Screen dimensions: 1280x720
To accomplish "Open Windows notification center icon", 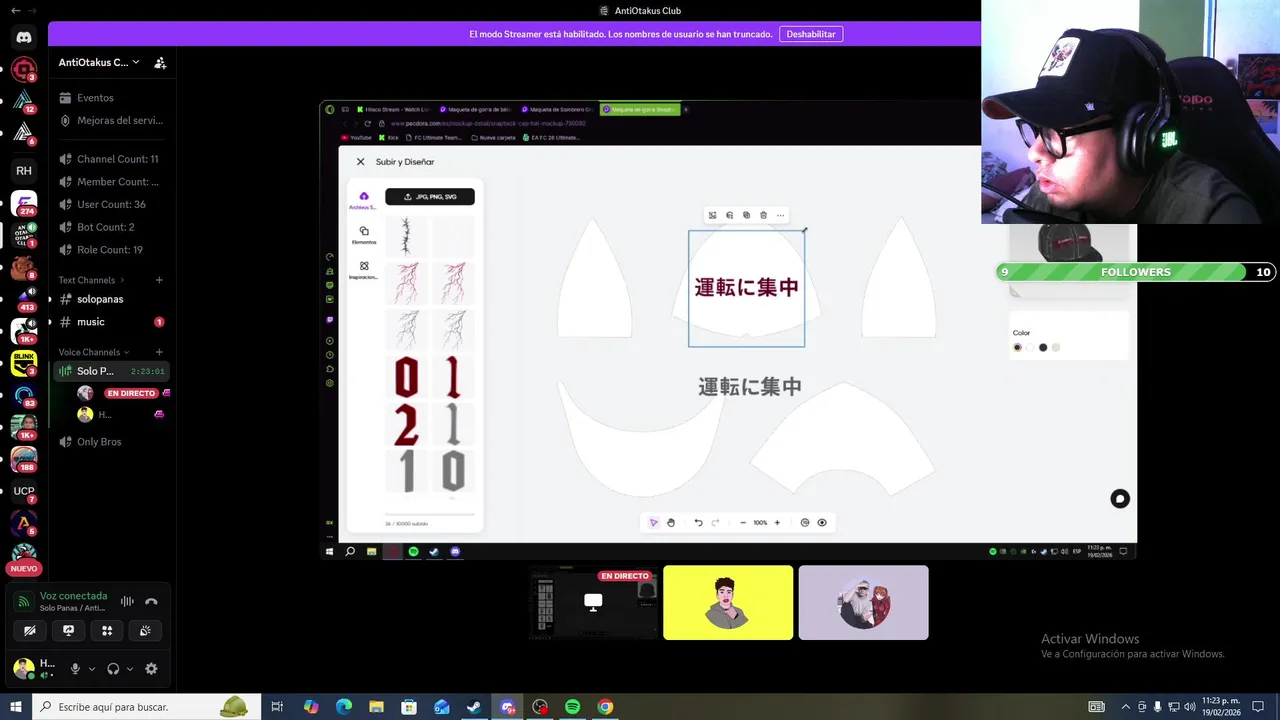I will [1258, 707].
